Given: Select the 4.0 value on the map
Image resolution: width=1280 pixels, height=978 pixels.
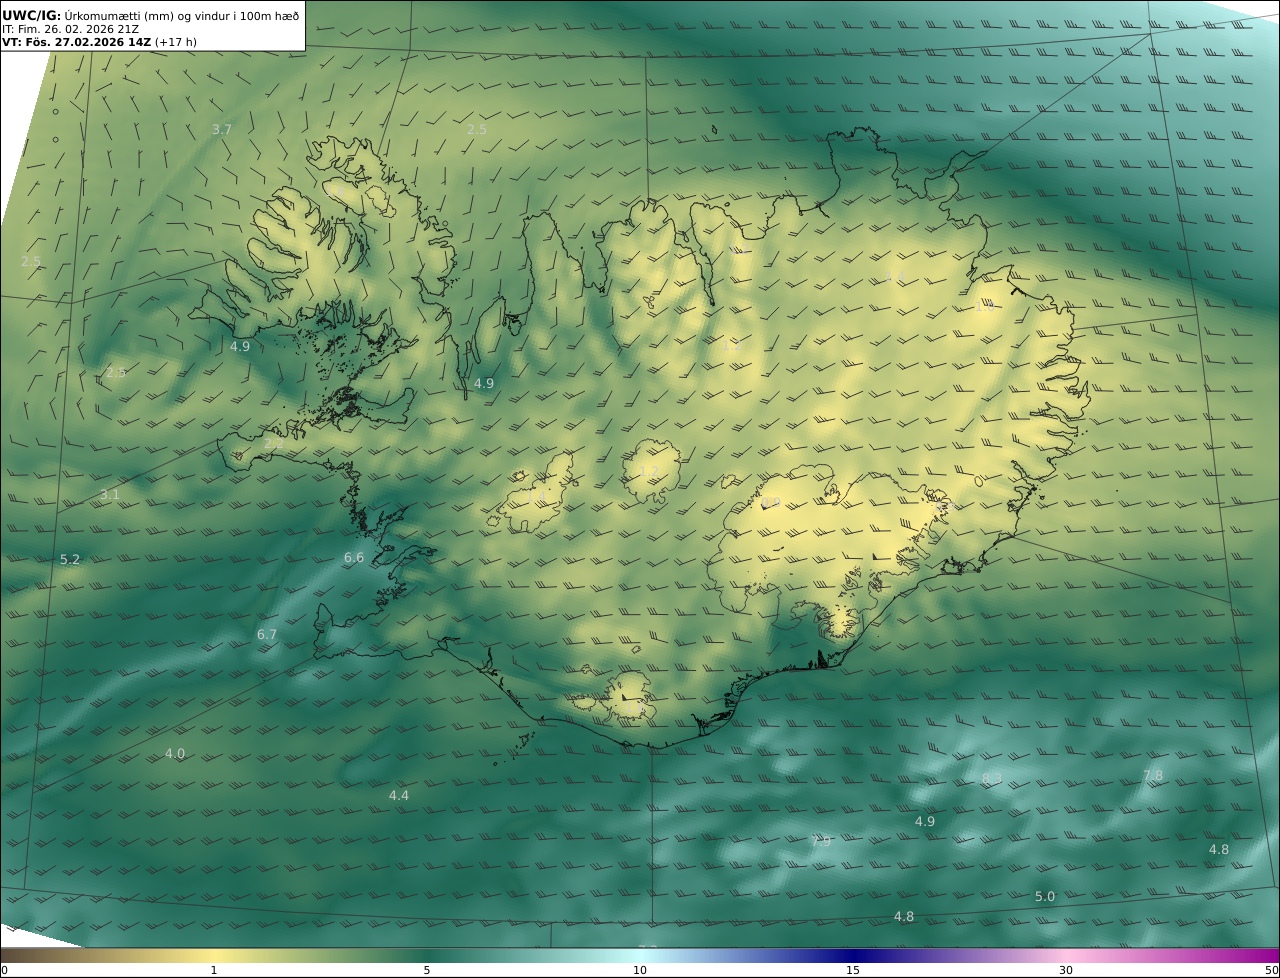Looking at the screenshot, I should (x=175, y=753).
